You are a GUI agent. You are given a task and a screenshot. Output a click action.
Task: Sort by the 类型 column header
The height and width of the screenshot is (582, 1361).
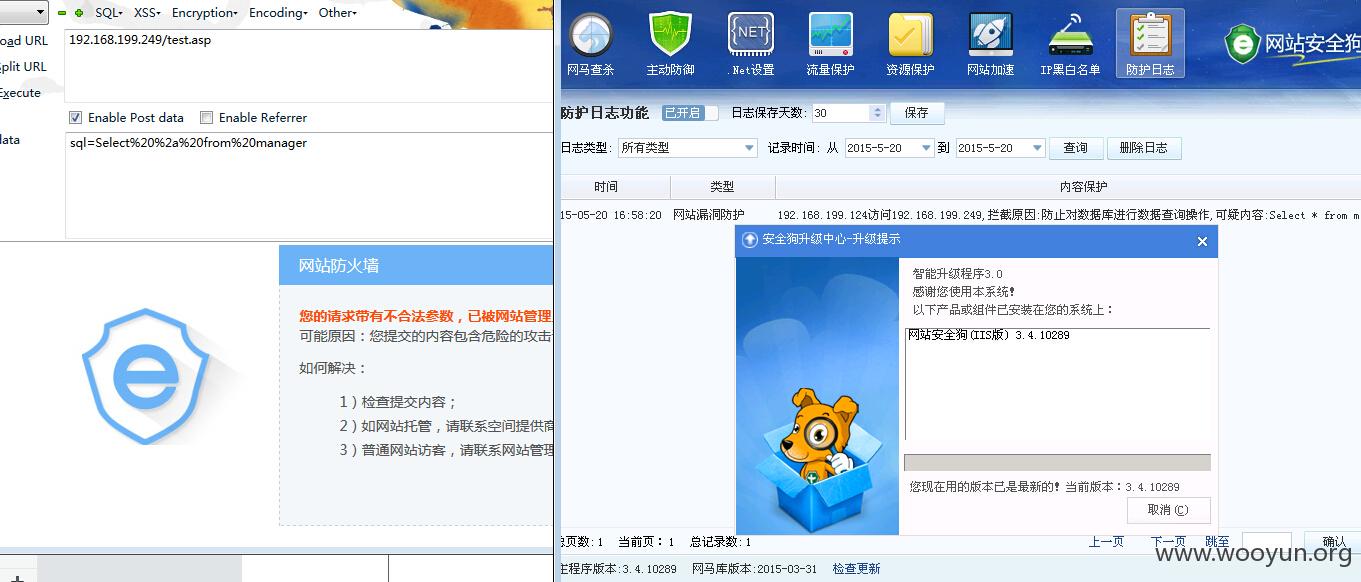tap(722, 187)
